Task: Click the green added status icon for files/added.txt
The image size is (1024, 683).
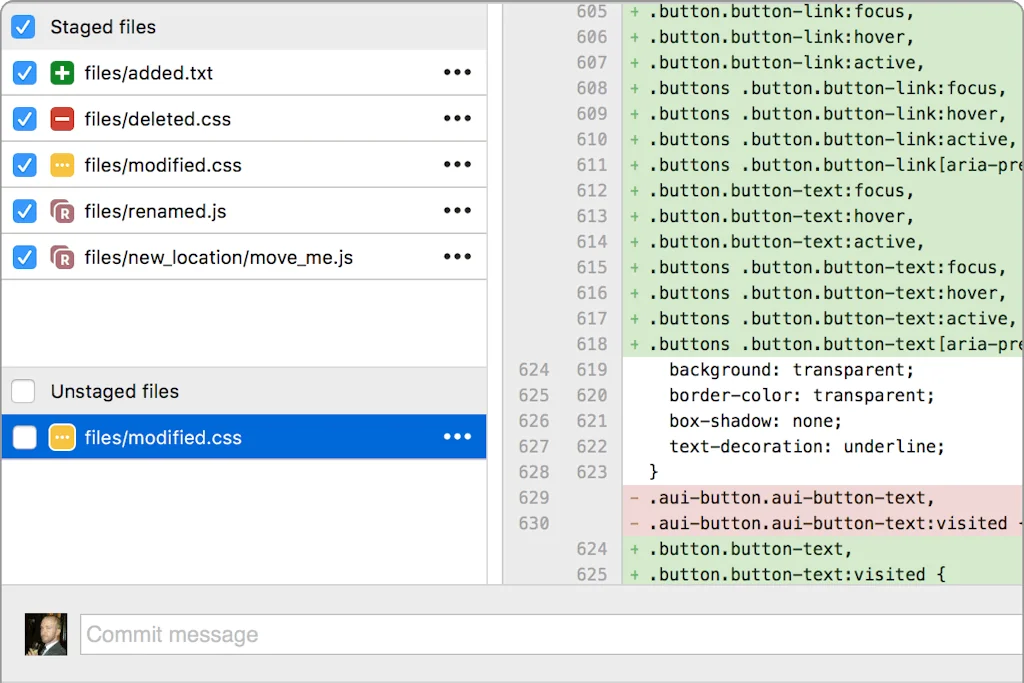Action: coord(63,72)
